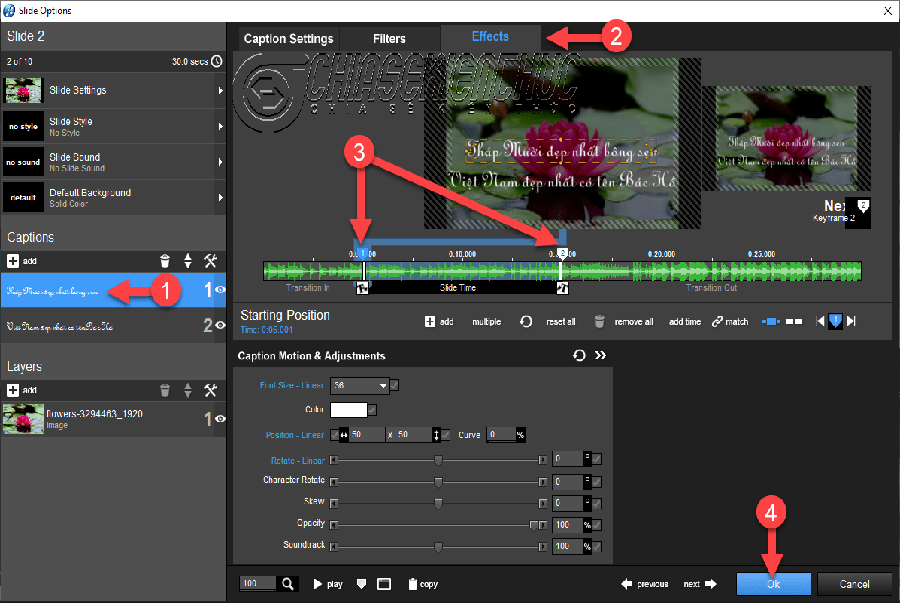Select keyframe 1 shield marker in navigator
Image resolution: width=900 pixels, height=603 pixels.
pyautogui.click(x=836, y=321)
